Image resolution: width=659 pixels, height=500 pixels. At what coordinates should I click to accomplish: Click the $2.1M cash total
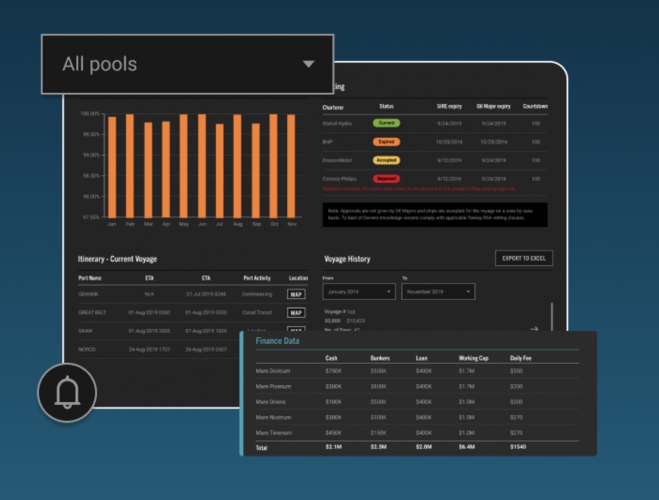coord(333,447)
